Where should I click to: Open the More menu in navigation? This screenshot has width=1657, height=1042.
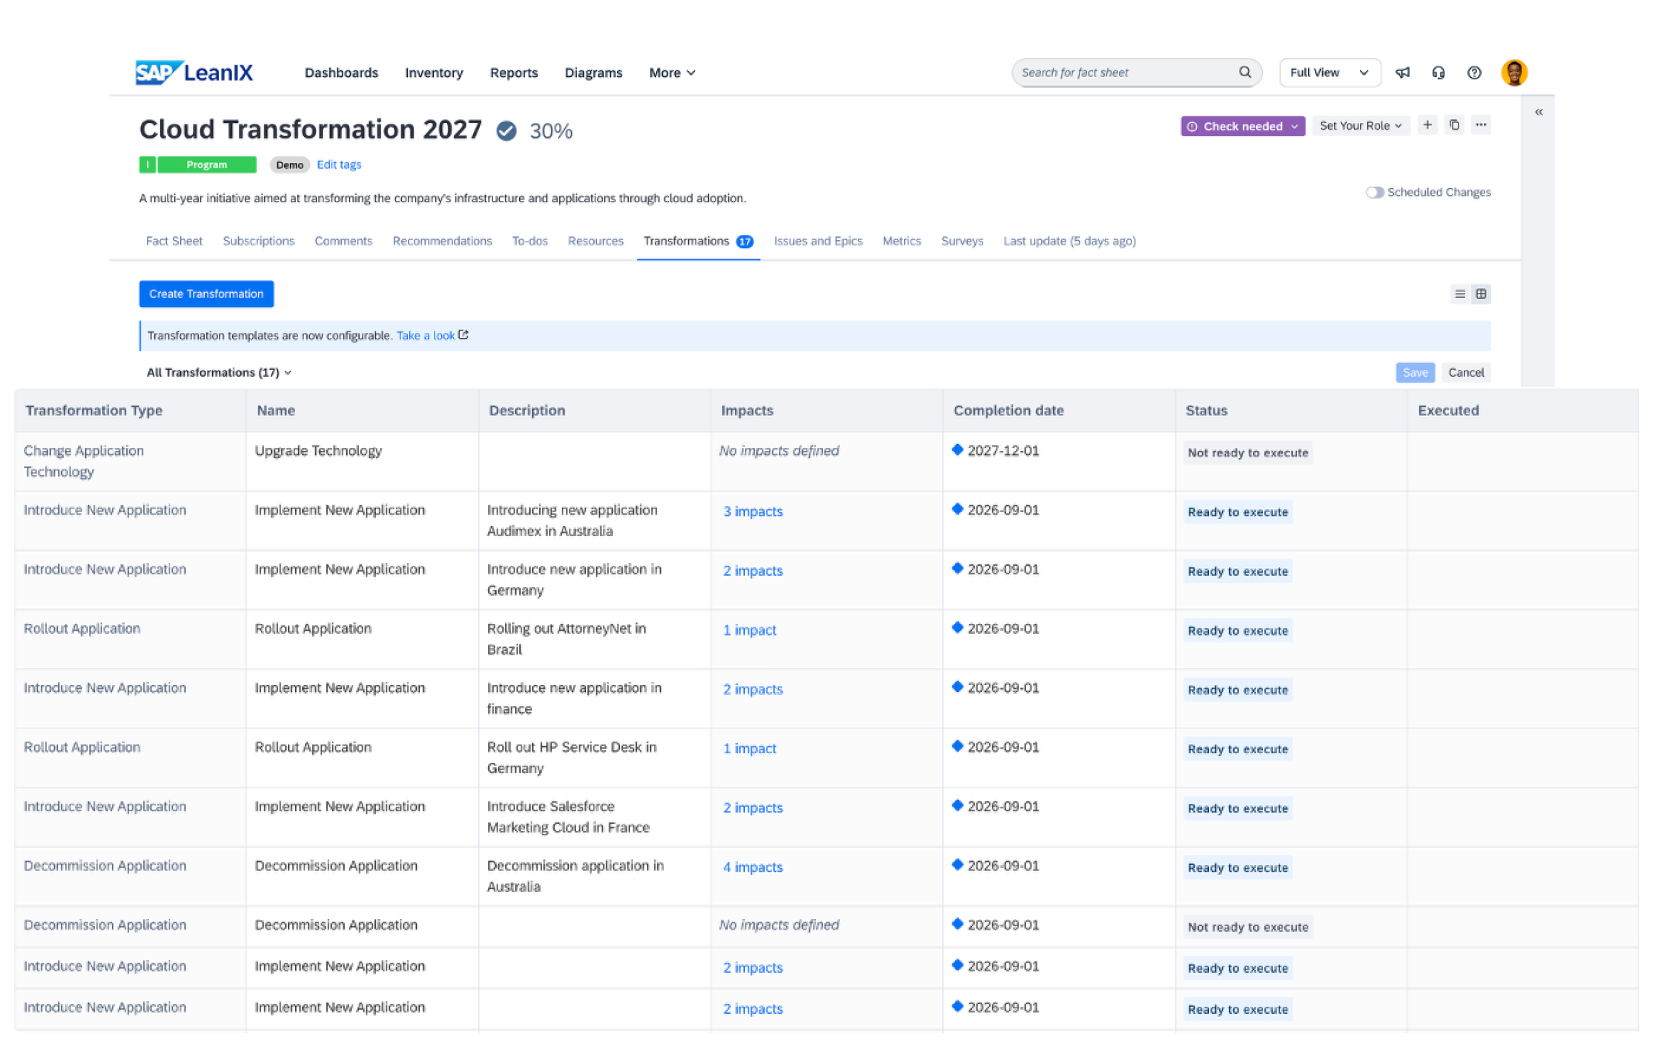pyautogui.click(x=672, y=73)
